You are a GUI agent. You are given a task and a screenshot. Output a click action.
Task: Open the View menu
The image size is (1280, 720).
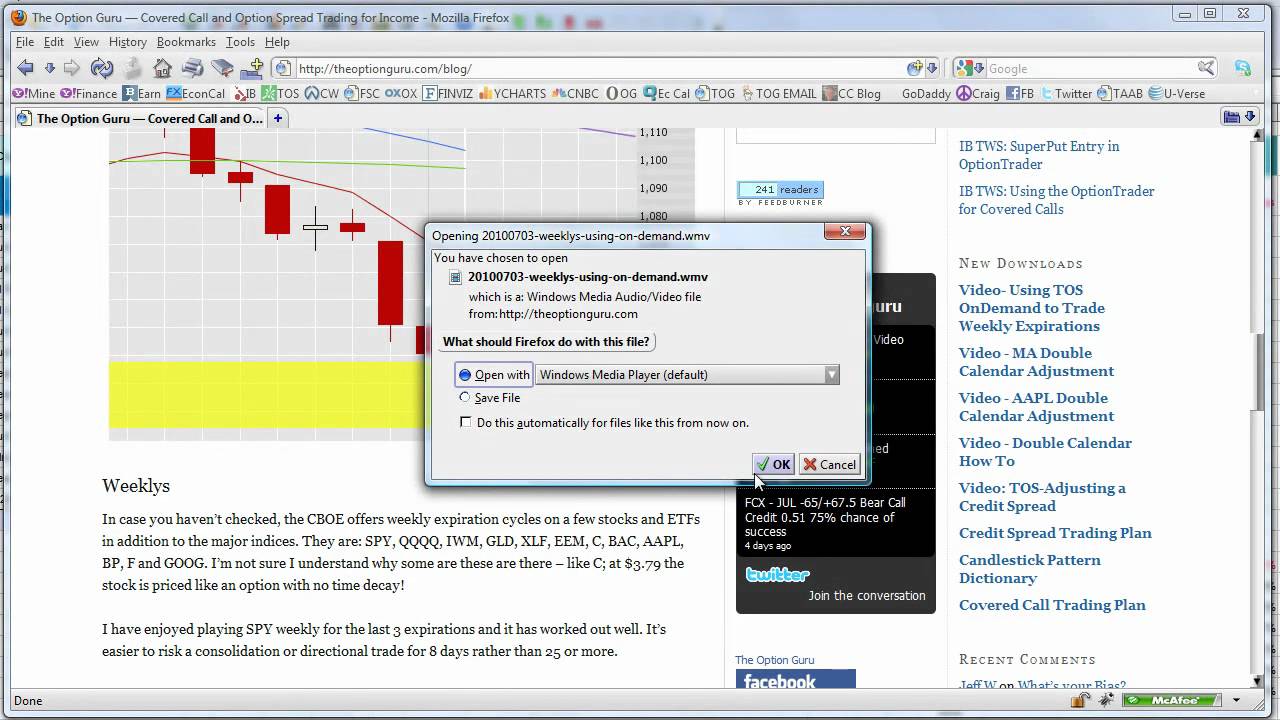(86, 42)
